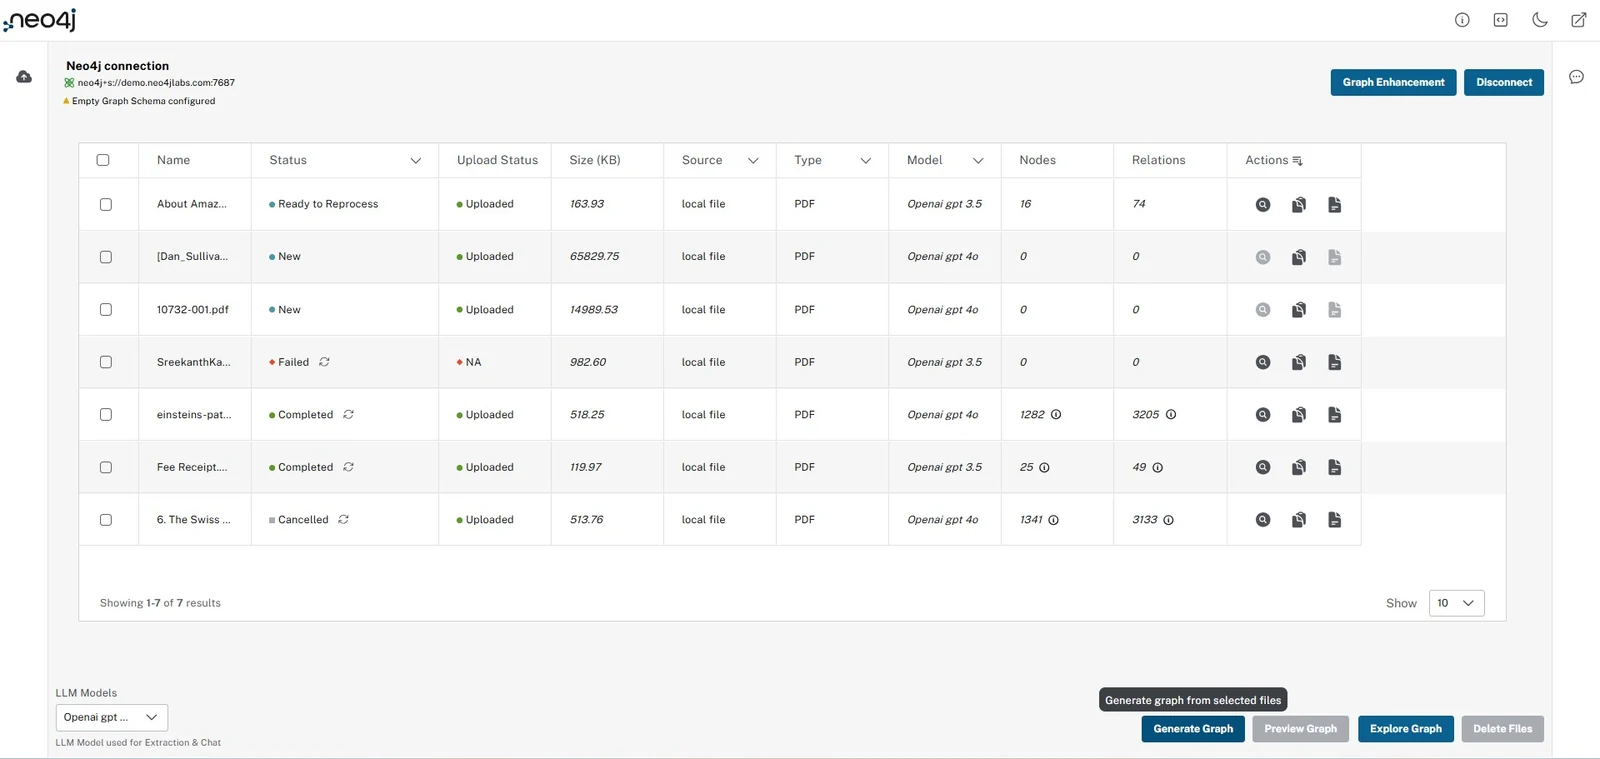Reprocess the Completed einsteins-pat... file
The width and height of the screenshot is (1600, 759).
pos(348,414)
